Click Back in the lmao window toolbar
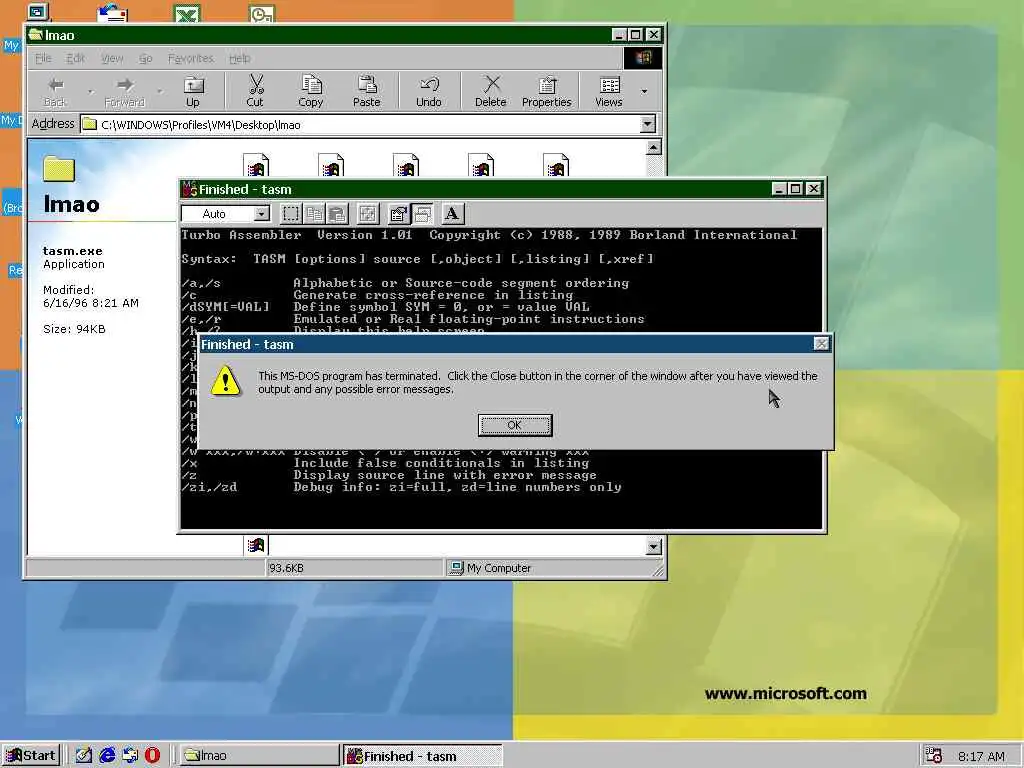1024x768 pixels. tap(56, 92)
